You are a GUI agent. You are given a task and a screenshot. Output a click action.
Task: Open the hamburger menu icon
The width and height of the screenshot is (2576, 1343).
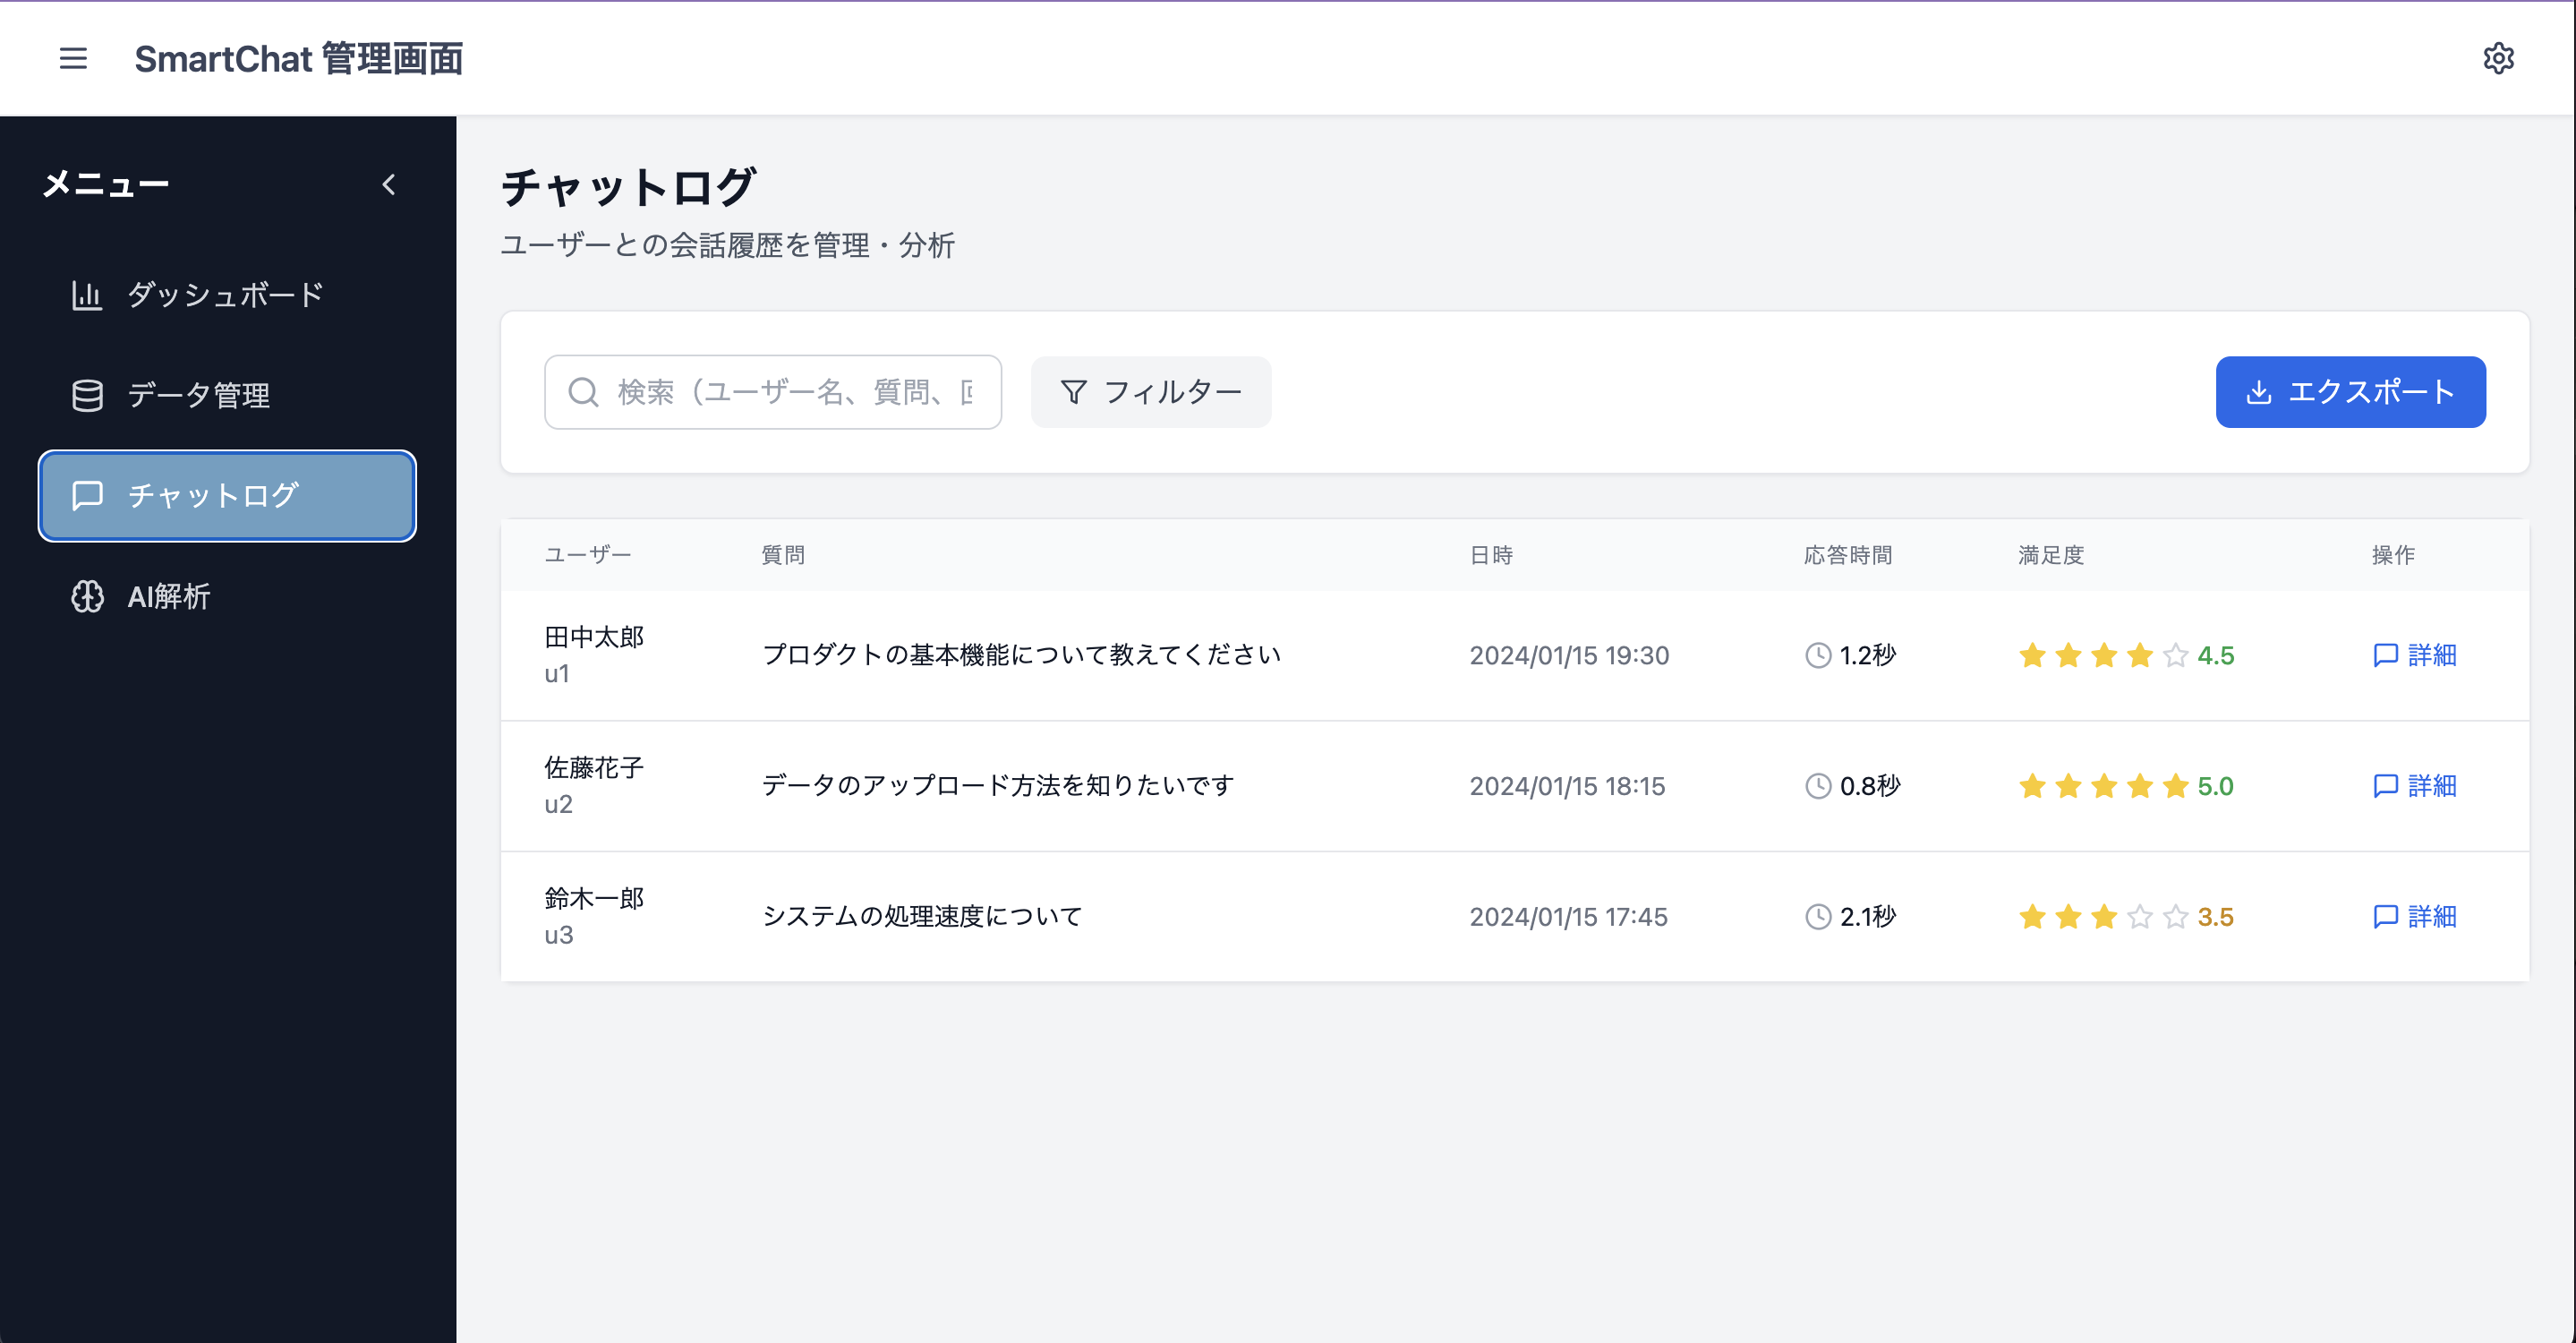[73, 59]
